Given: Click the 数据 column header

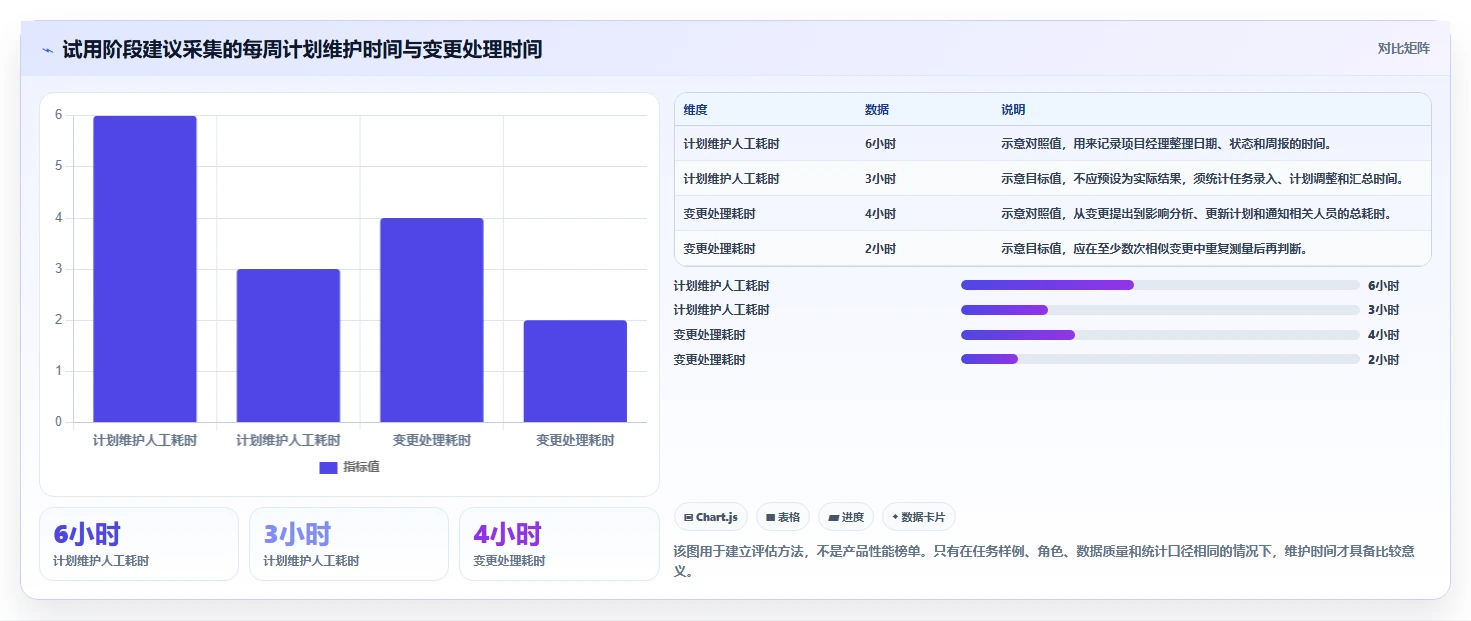Looking at the screenshot, I should pyautogui.click(x=877, y=110).
